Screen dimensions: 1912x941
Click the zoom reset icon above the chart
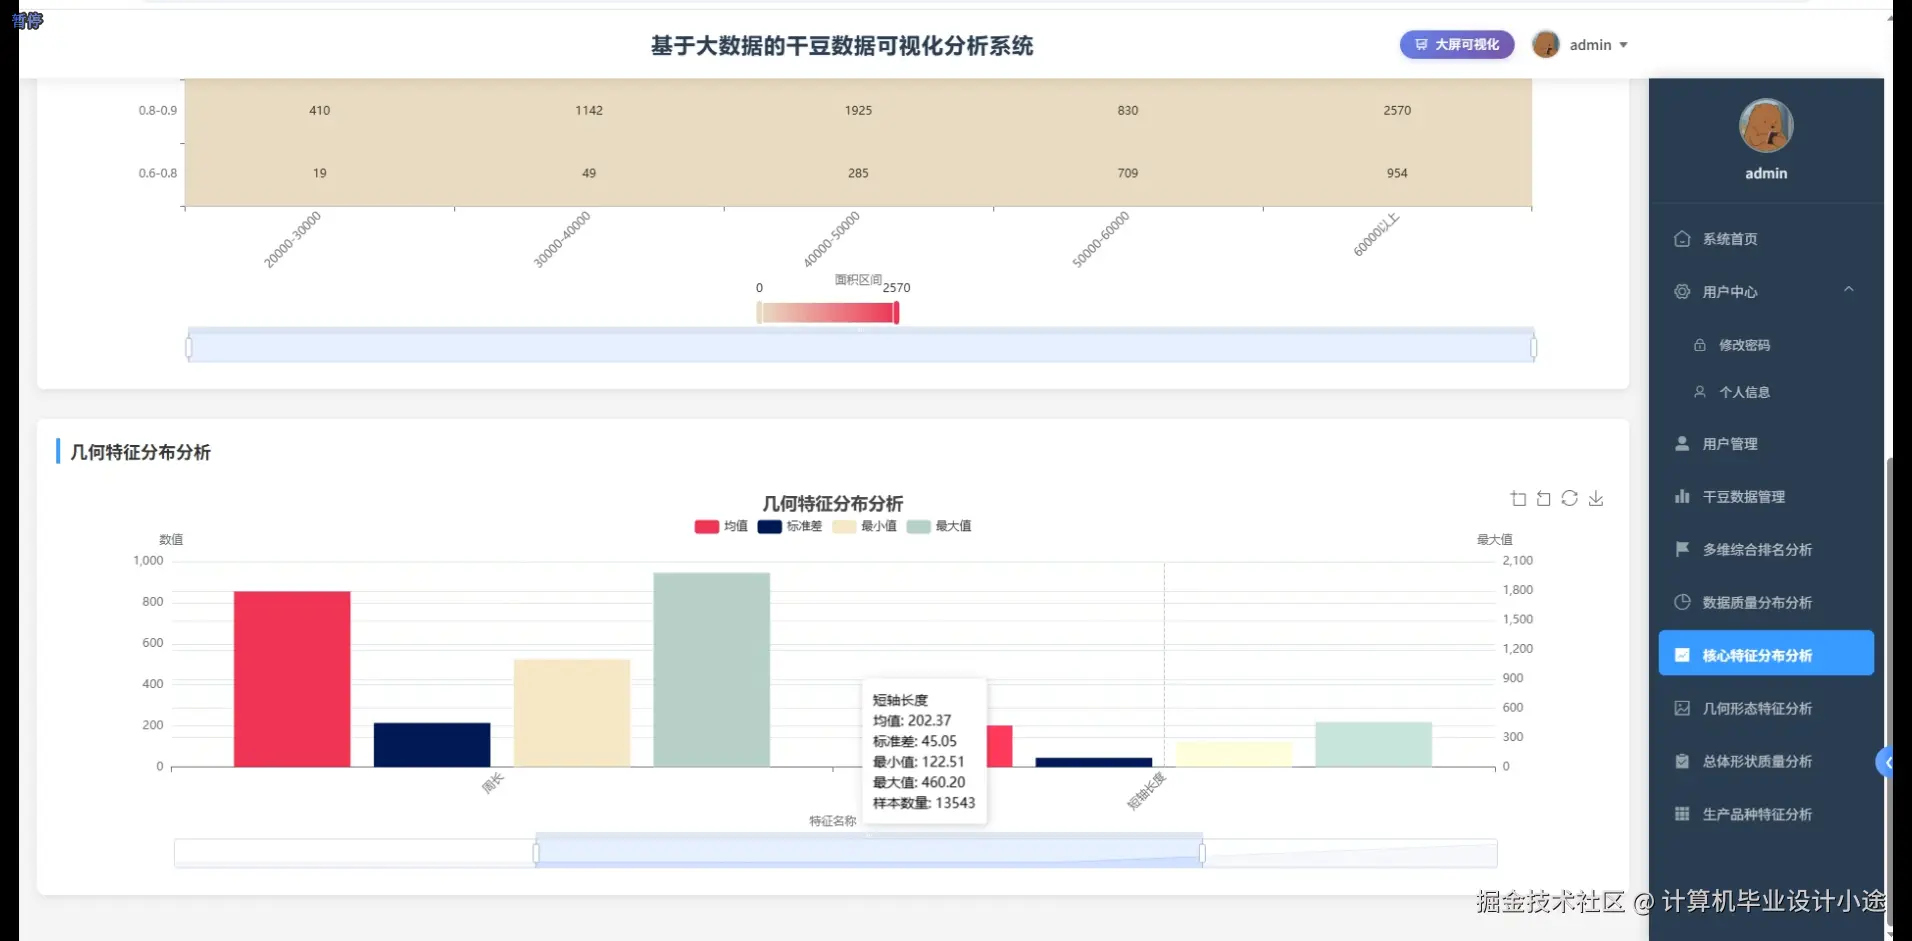1544,498
